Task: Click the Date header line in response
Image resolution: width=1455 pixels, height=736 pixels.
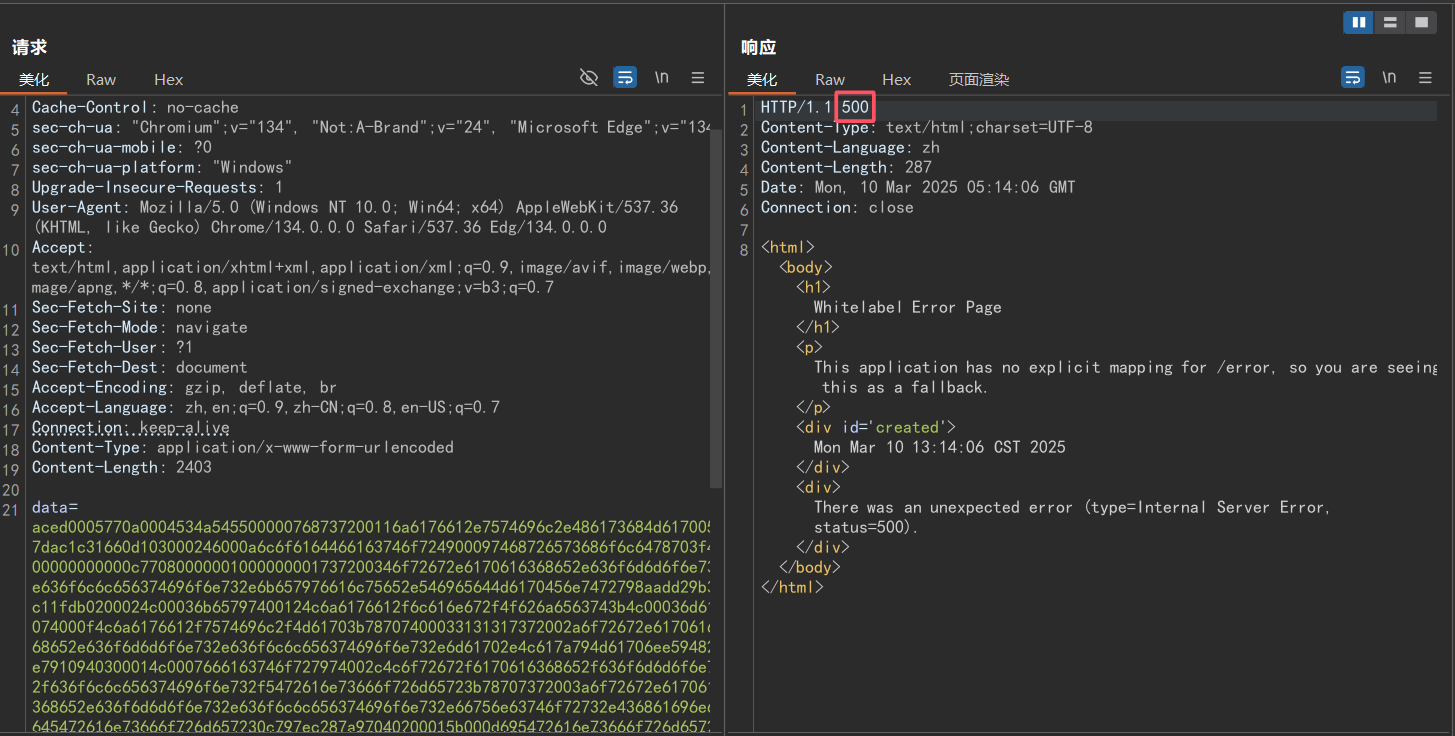Action: pos(918,187)
